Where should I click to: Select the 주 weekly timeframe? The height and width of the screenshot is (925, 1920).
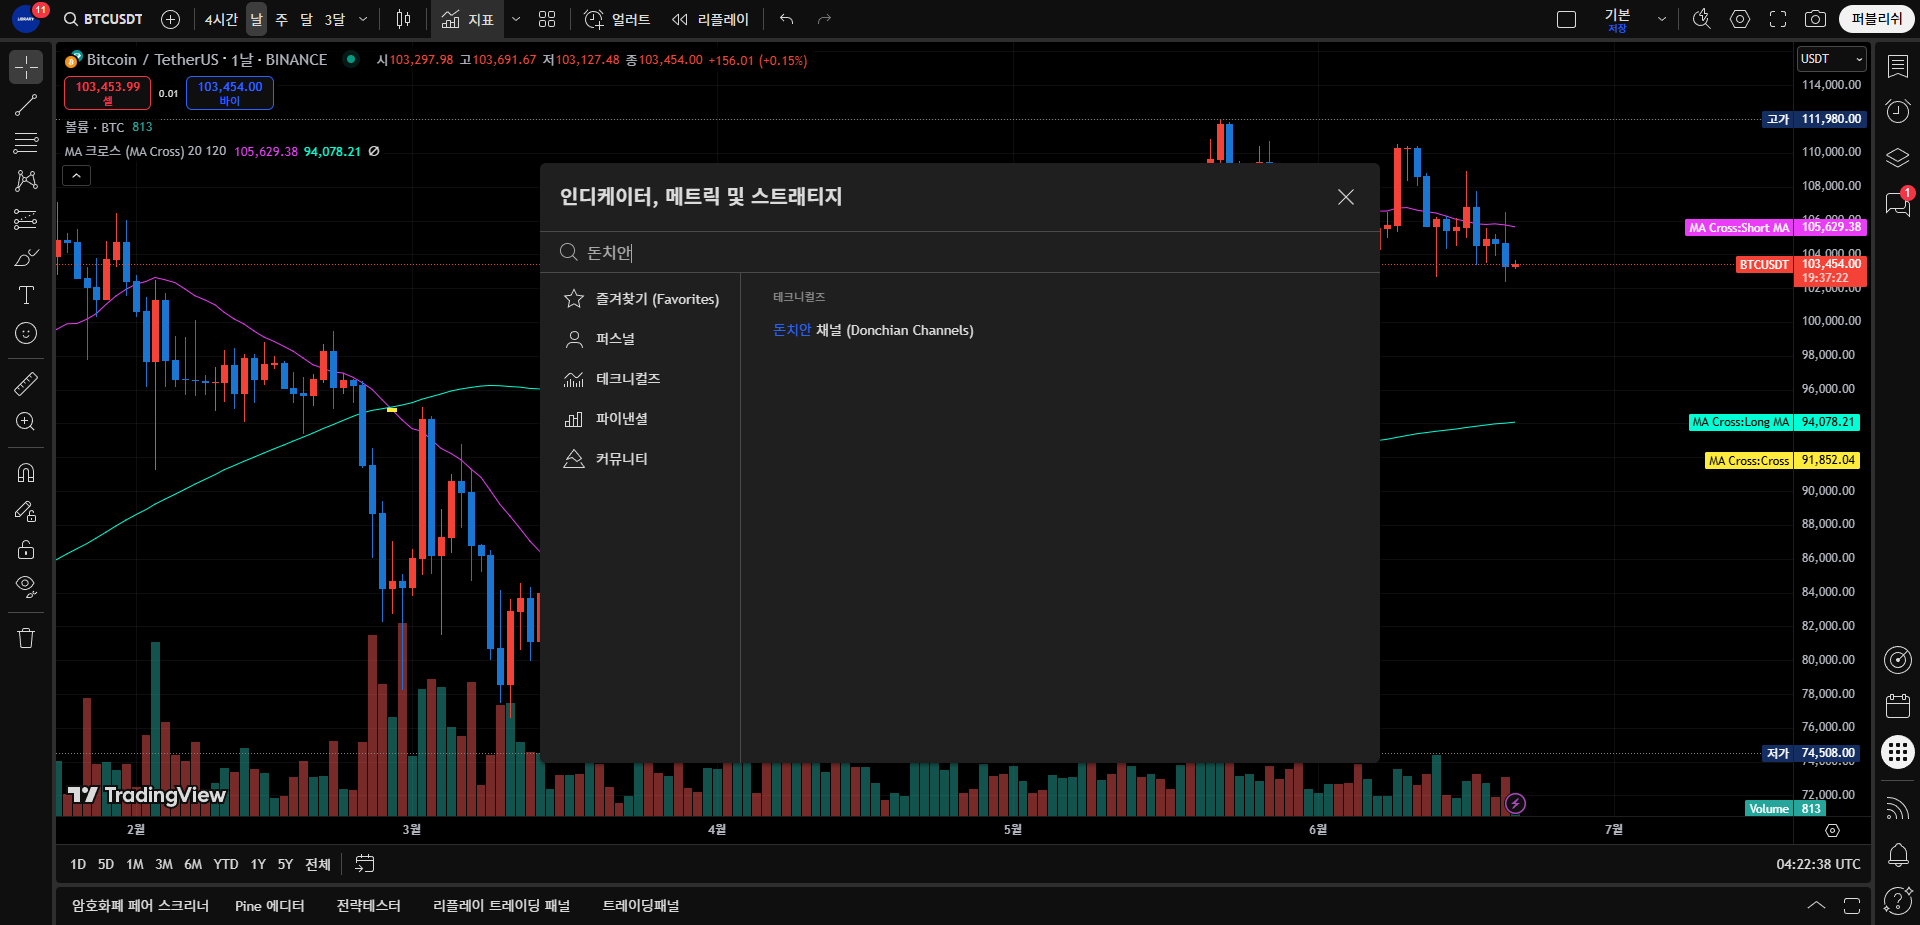coord(281,19)
